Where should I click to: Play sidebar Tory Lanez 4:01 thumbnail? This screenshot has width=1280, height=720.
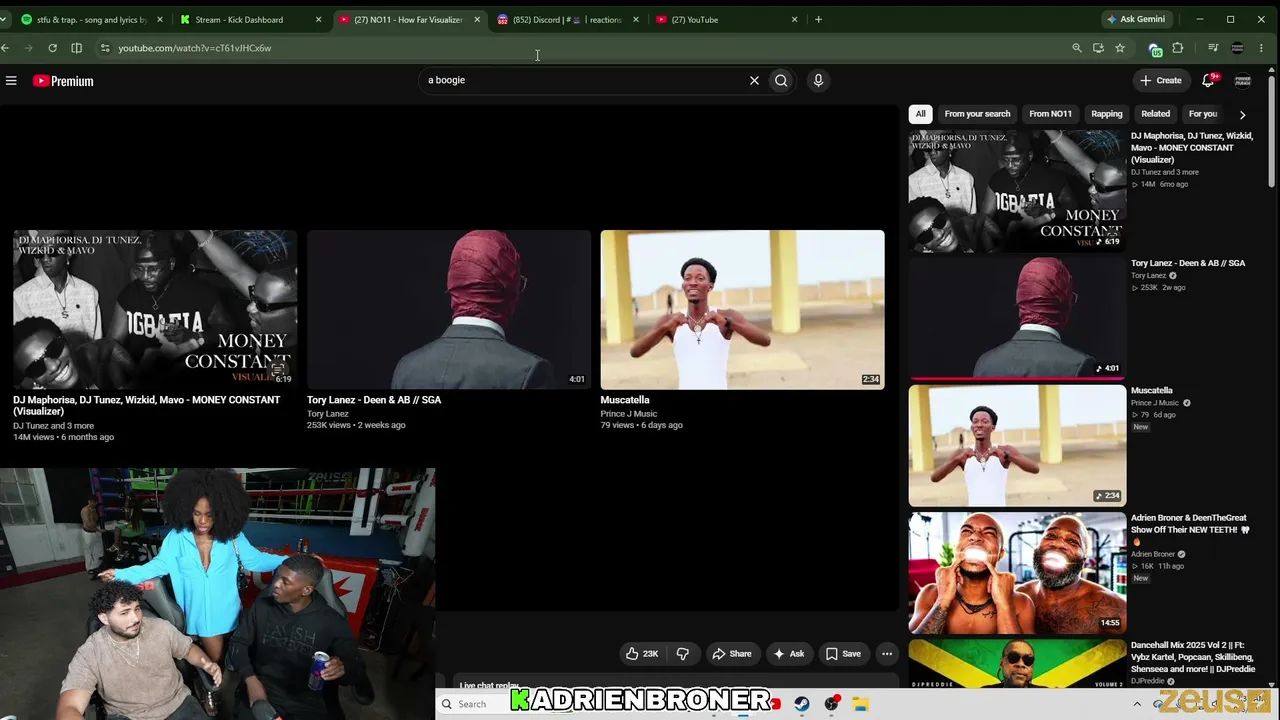[x=1017, y=318]
